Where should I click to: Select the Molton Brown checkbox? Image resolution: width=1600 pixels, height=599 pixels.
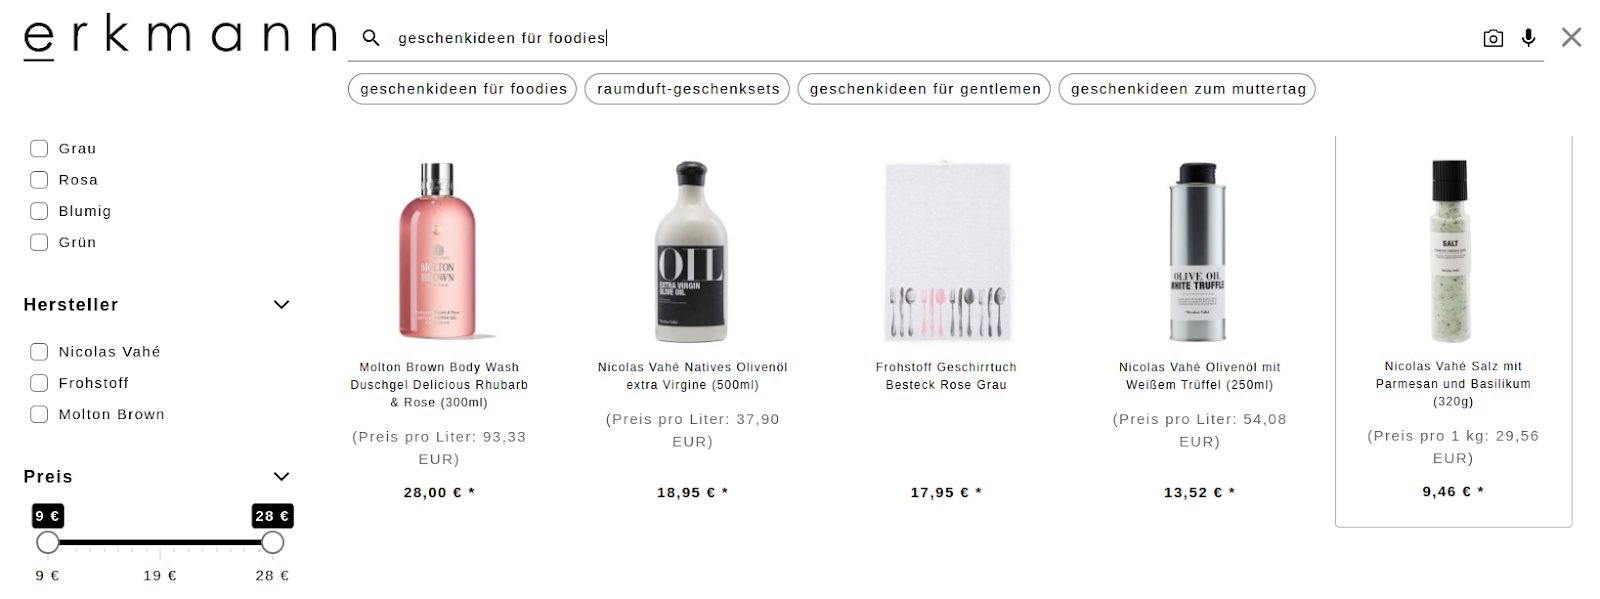[x=39, y=414]
